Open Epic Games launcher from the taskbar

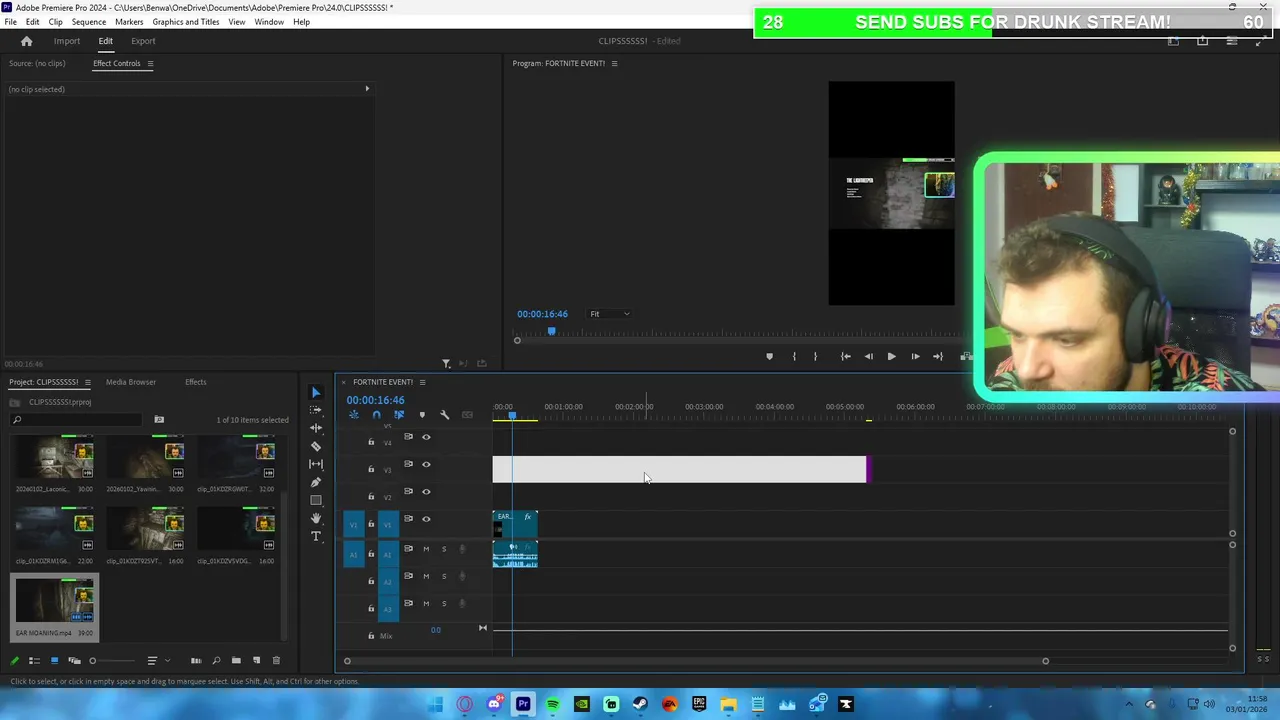pyautogui.click(x=699, y=704)
